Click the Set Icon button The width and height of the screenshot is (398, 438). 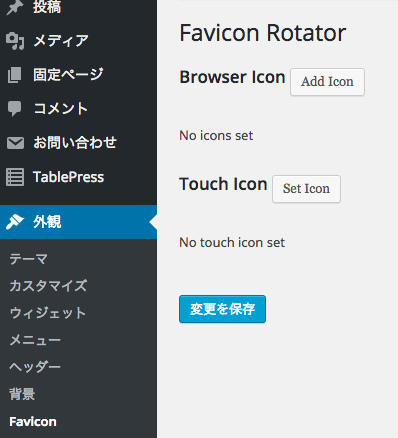(306, 189)
